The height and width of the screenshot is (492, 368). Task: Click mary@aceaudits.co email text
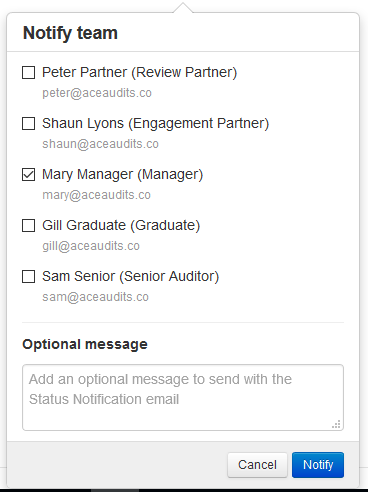point(96,195)
